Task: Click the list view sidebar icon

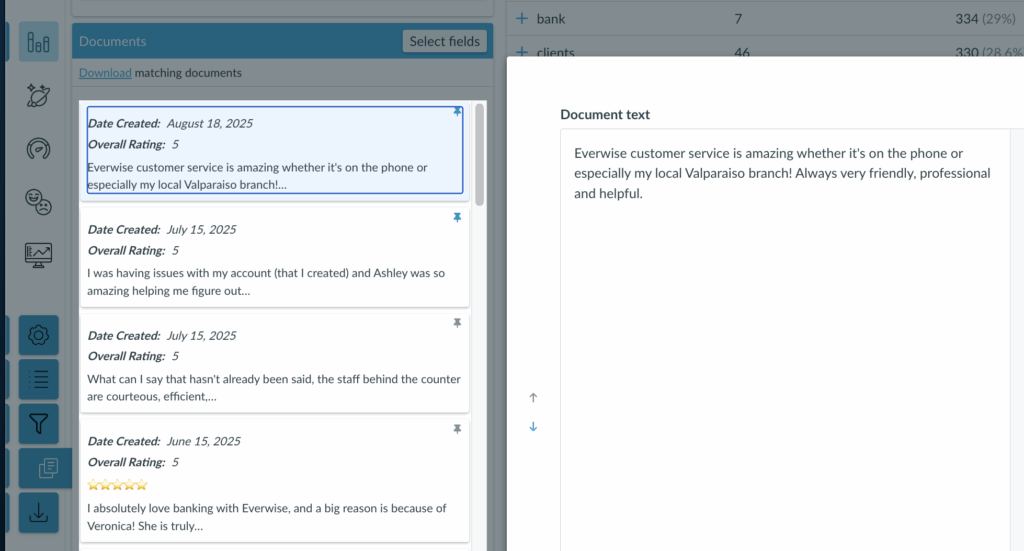Action: (39, 379)
